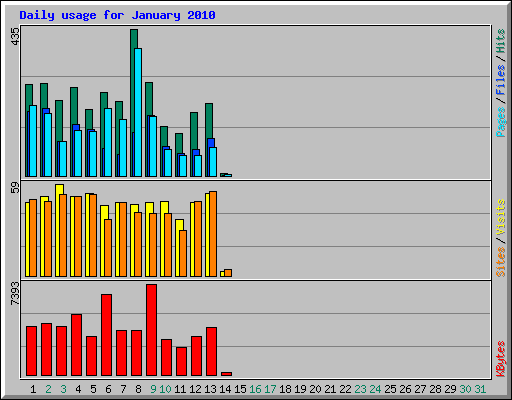Select day label '21'

(330, 389)
